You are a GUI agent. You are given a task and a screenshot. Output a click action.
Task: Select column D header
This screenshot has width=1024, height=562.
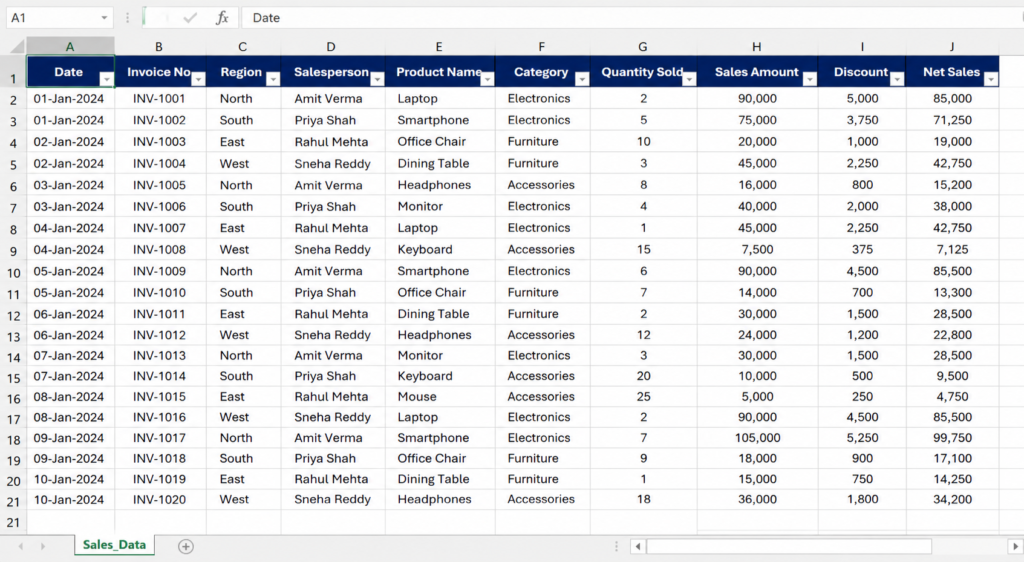pyautogui.click(x=331, y=46)
